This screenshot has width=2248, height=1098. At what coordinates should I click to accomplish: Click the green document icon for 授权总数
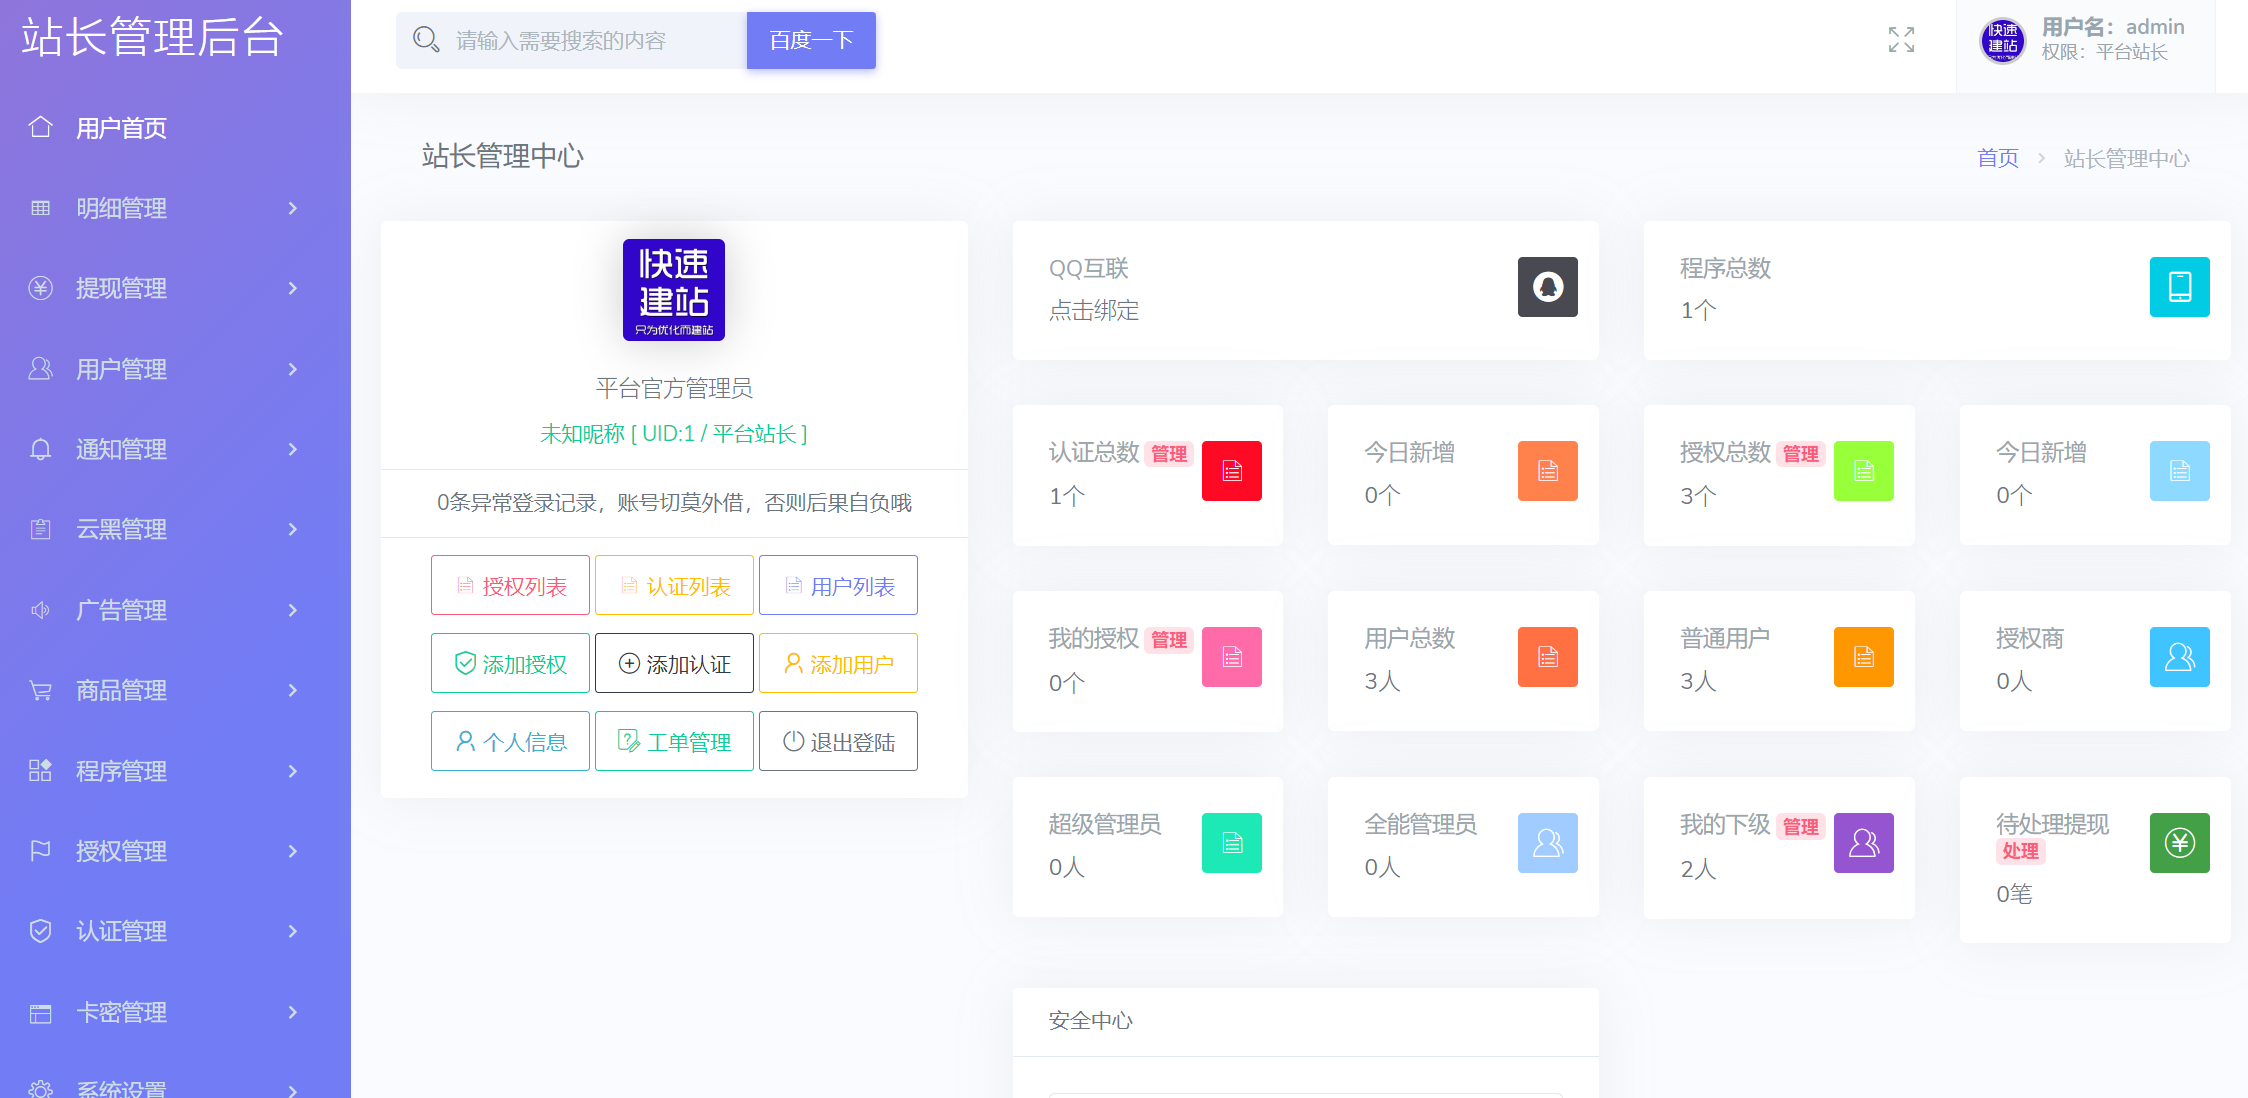1863,471
